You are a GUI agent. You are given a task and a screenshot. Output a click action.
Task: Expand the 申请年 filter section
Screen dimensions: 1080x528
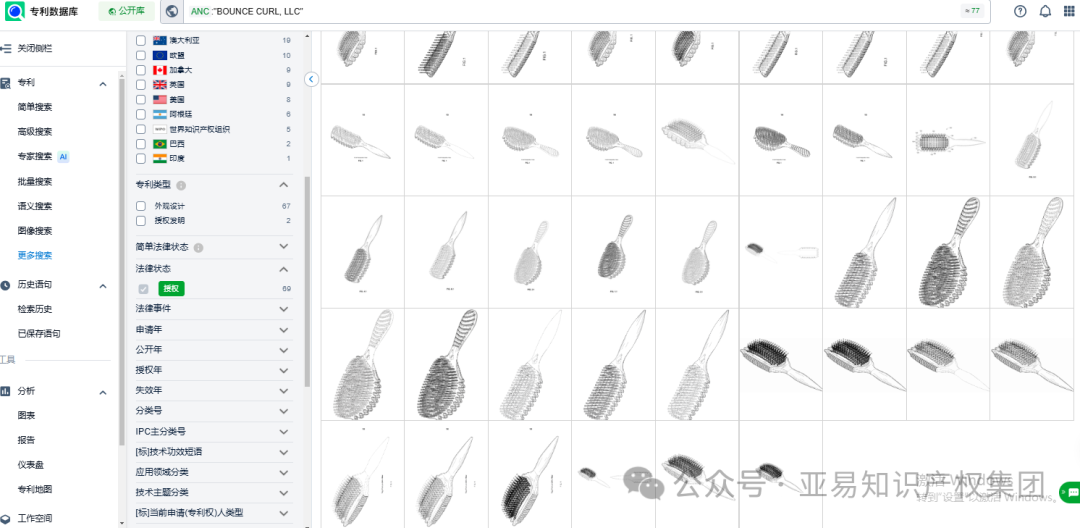pos(283,329)
